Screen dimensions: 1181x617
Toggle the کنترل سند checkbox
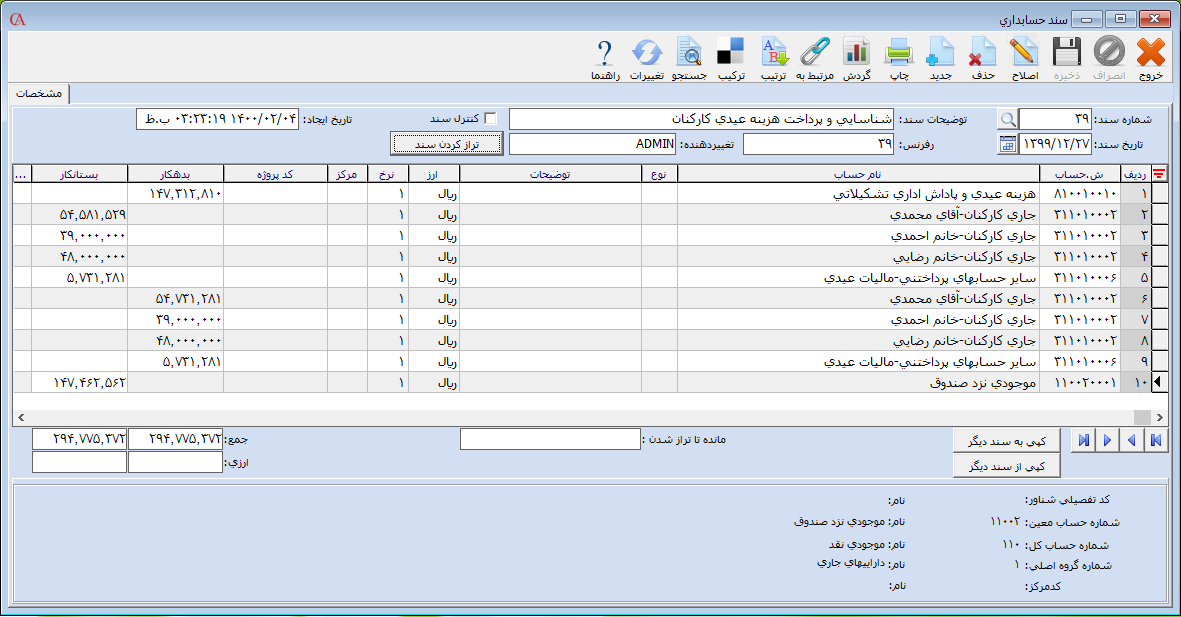click(x=490, y=118)
